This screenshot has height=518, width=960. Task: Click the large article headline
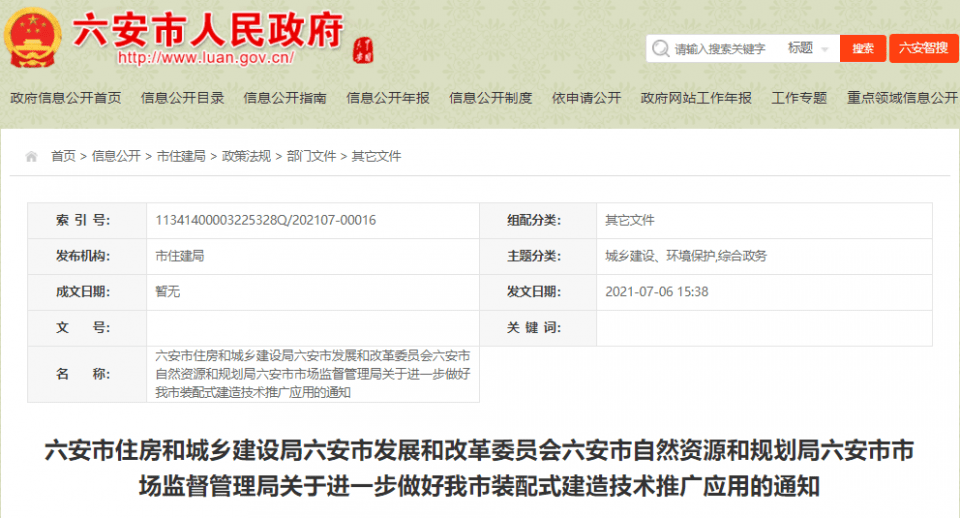(x=479, y=468)
